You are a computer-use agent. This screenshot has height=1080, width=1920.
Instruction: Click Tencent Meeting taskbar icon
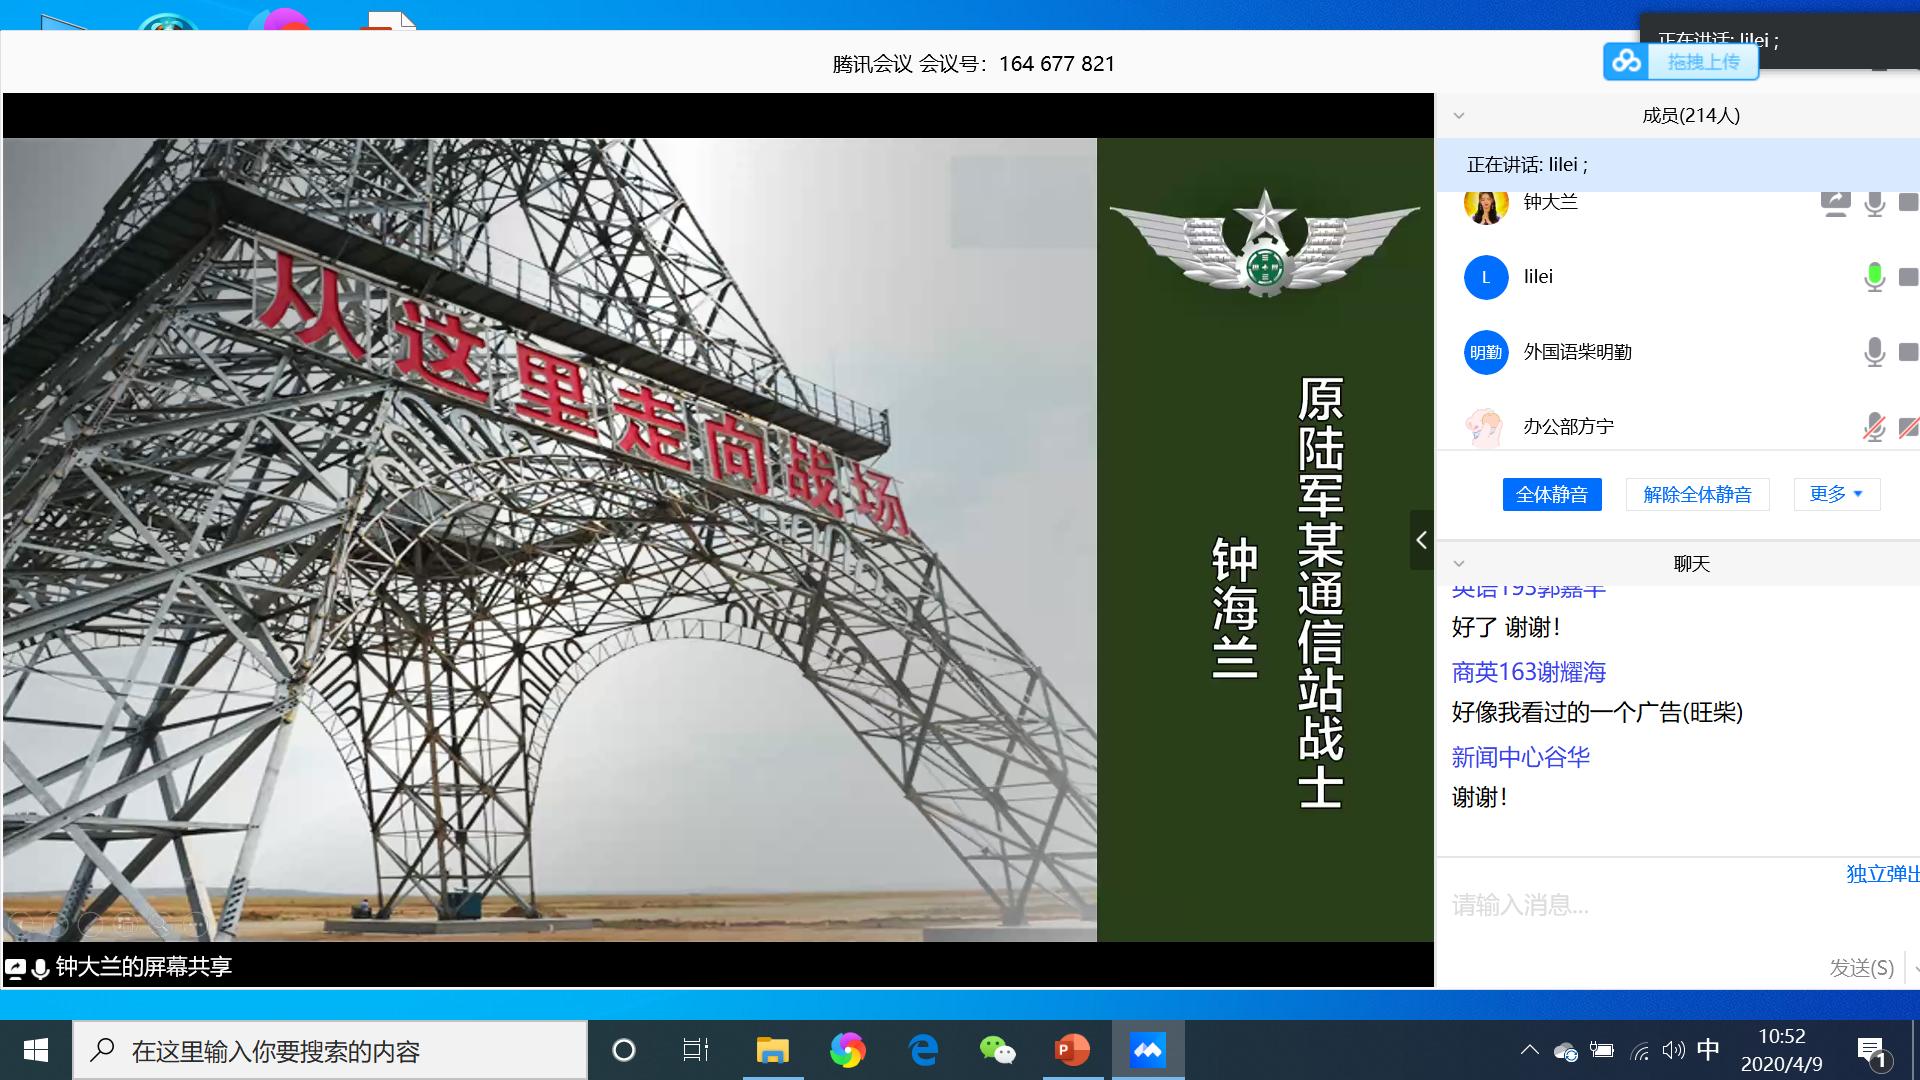pyautogui.click(x=1147, y=1050)
